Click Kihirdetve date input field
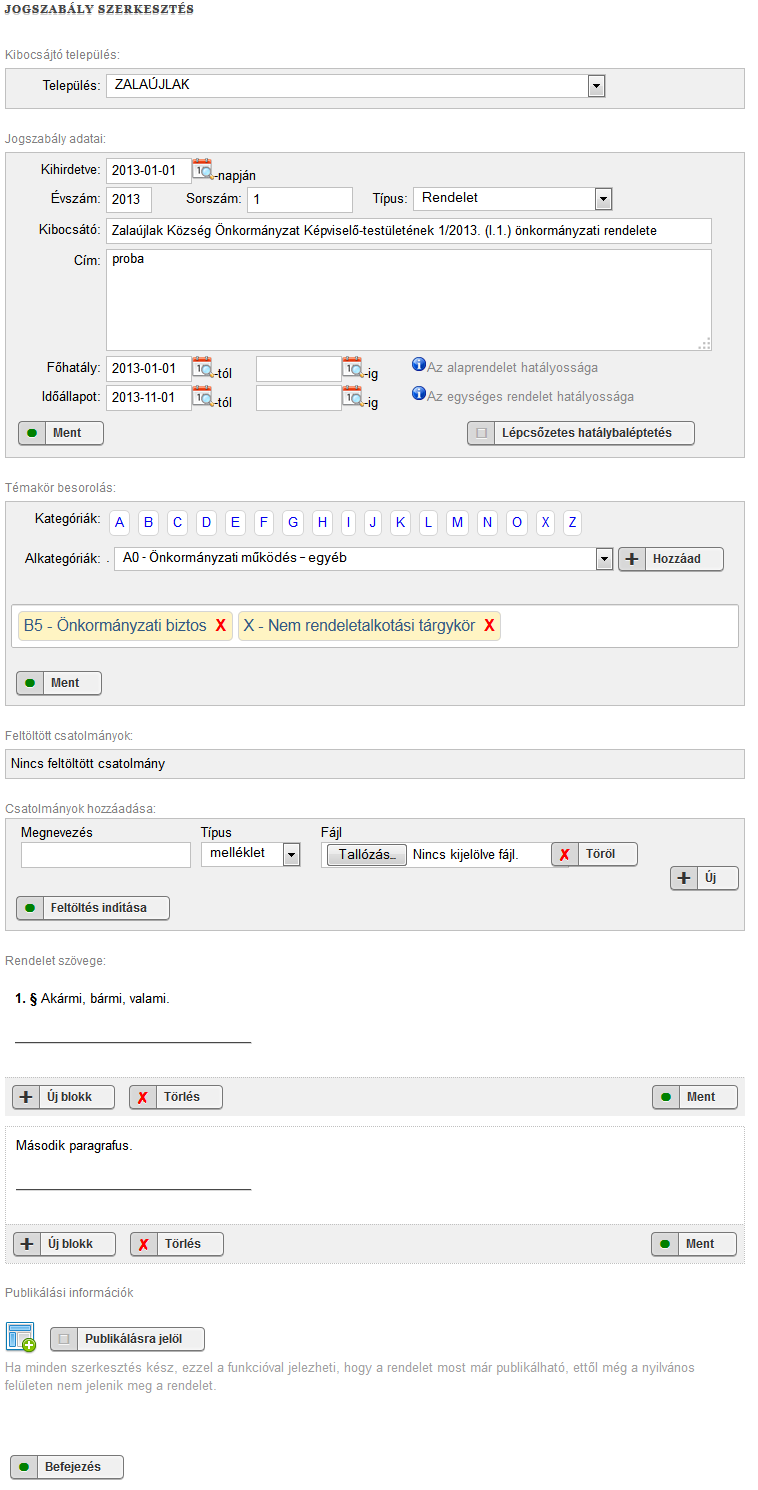 click(x=148, y=170)
